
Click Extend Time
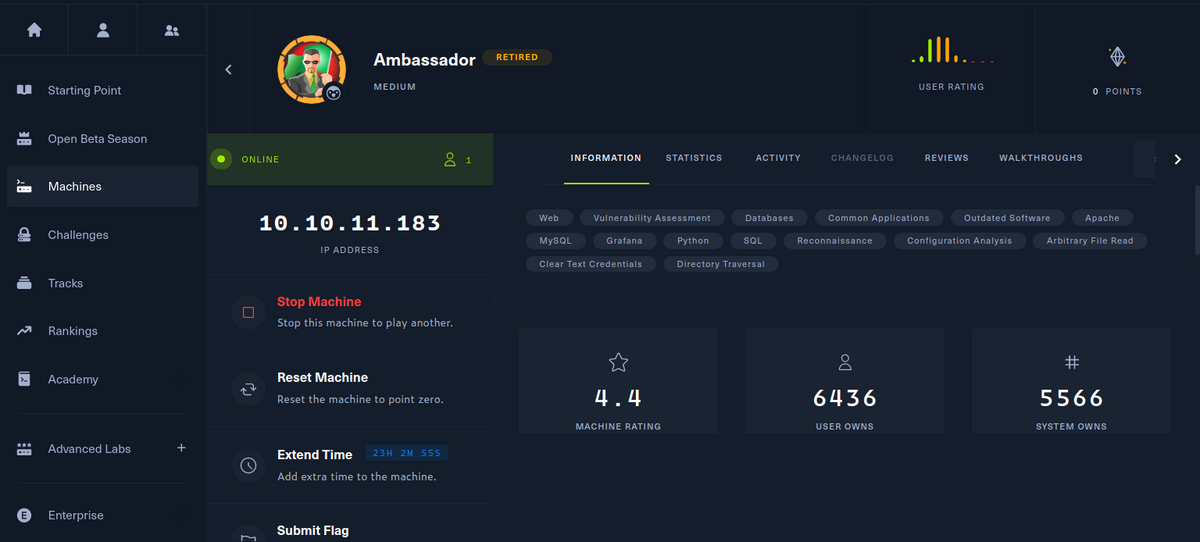(x=314, y=454)
